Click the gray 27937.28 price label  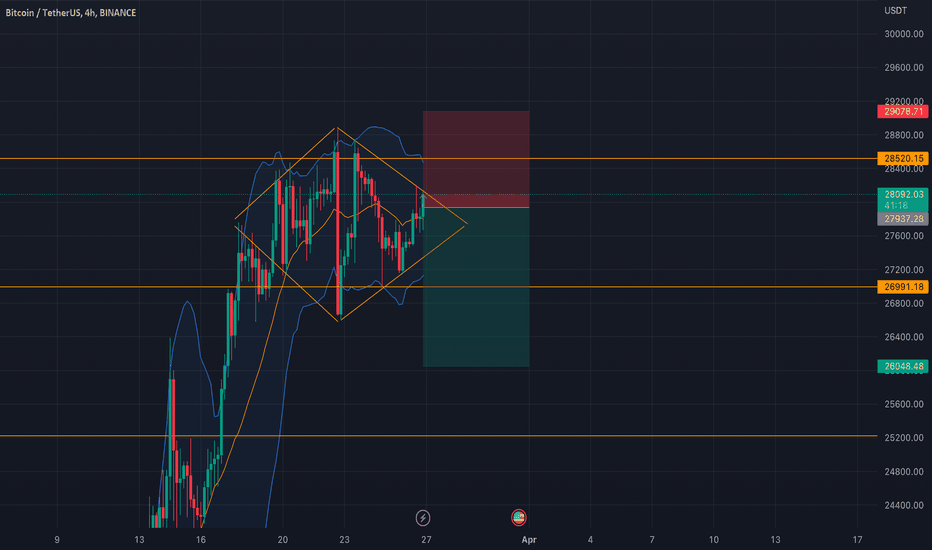click(x=903, y=219)
